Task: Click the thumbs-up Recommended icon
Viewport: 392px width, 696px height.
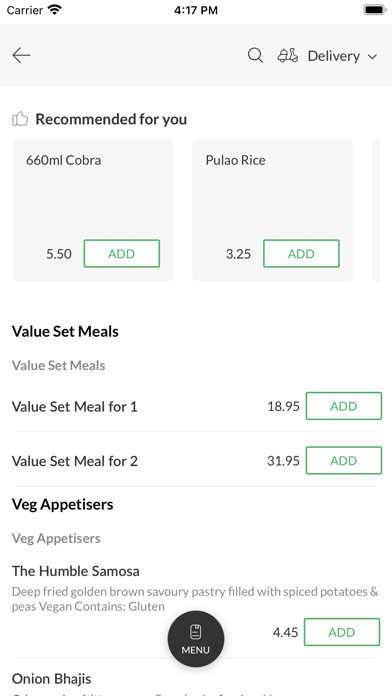Action: coord(20,119)
